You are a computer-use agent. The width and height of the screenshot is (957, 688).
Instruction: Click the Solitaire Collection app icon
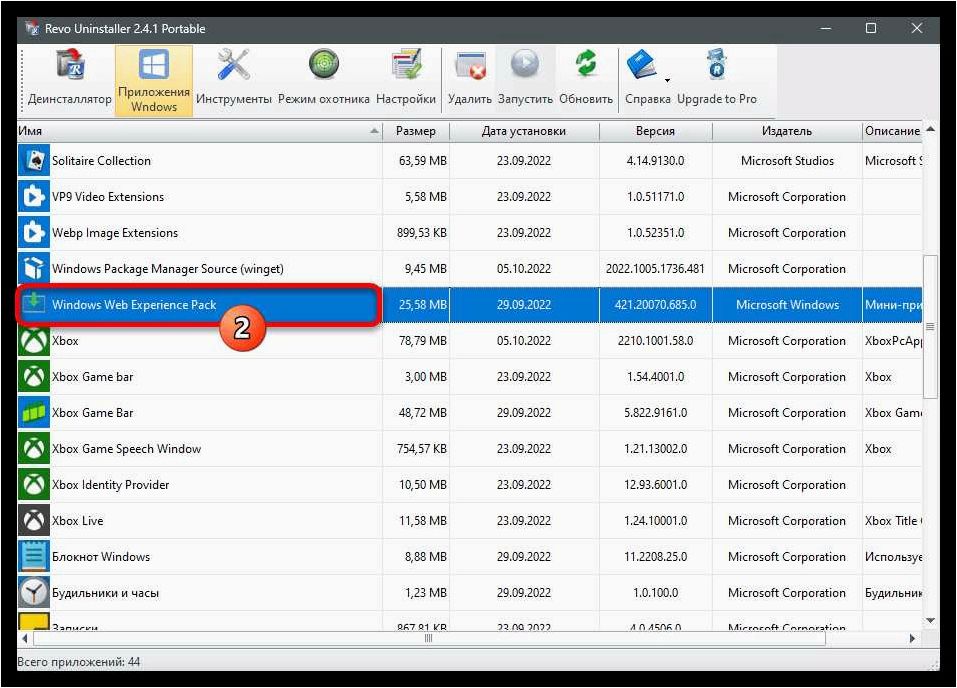(34, 161)
